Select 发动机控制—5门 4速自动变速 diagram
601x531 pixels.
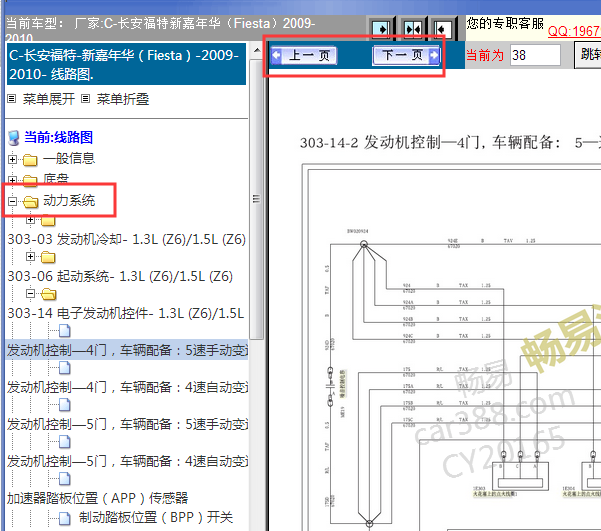(127, 461)
